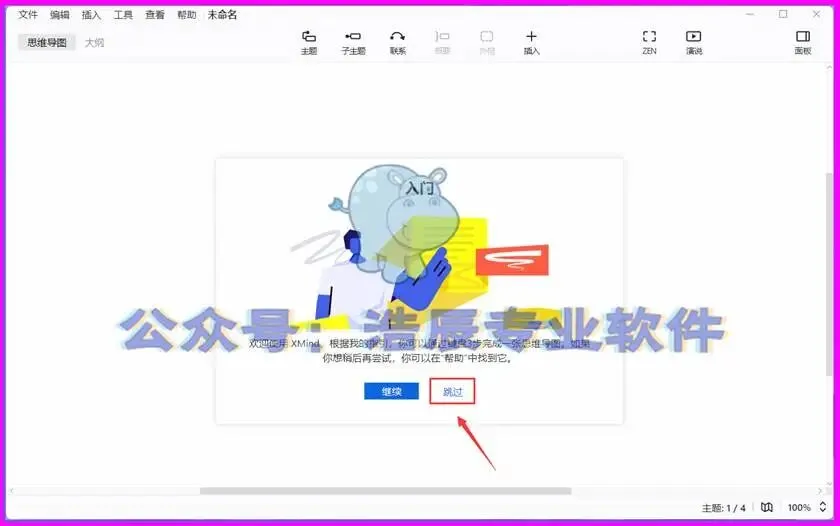Click the greyed-out Summary toolbar icon

click(442, 42)
